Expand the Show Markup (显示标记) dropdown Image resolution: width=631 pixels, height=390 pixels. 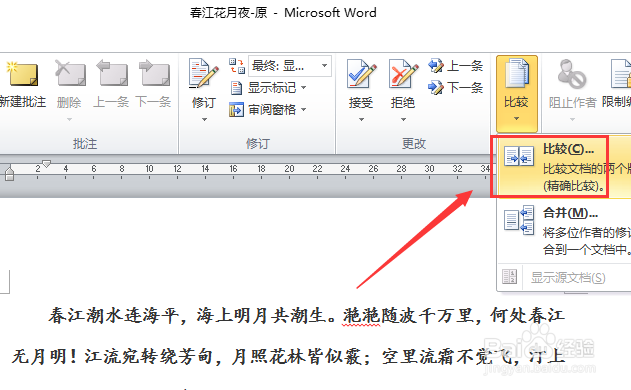(x=304, y=87)
